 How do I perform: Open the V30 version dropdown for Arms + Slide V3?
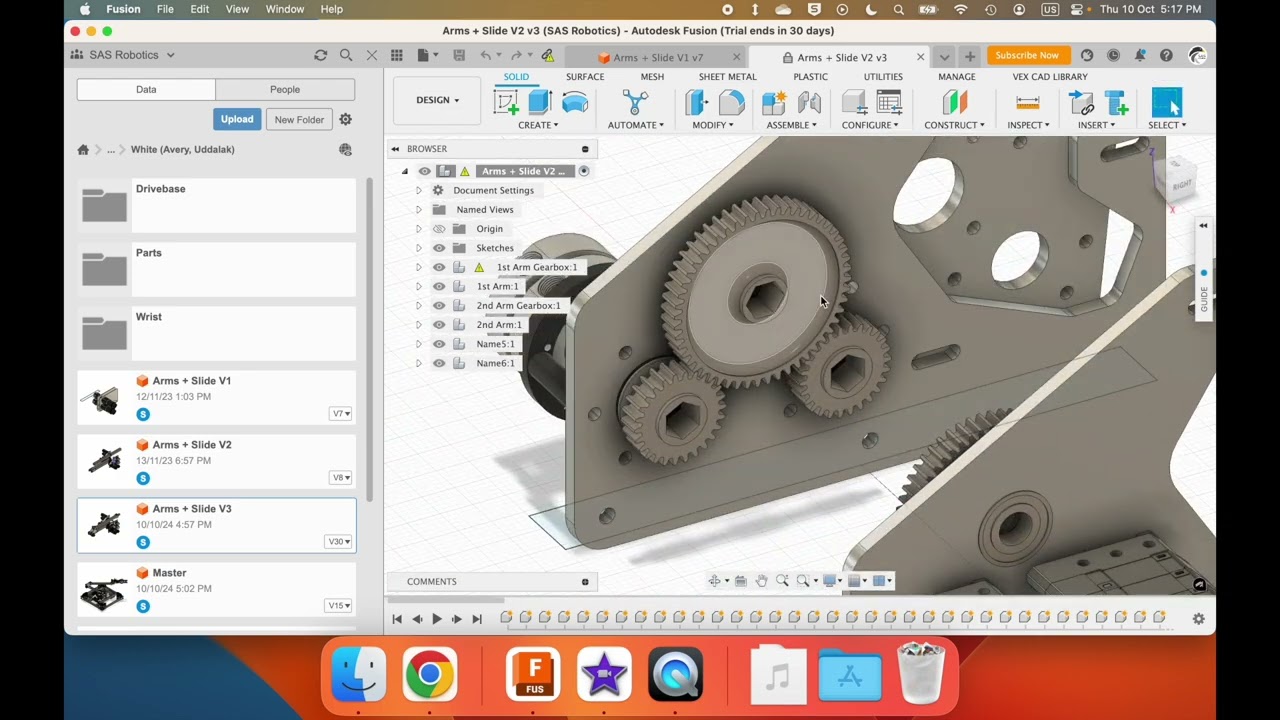pyautogui.click(x=339, y=541)
